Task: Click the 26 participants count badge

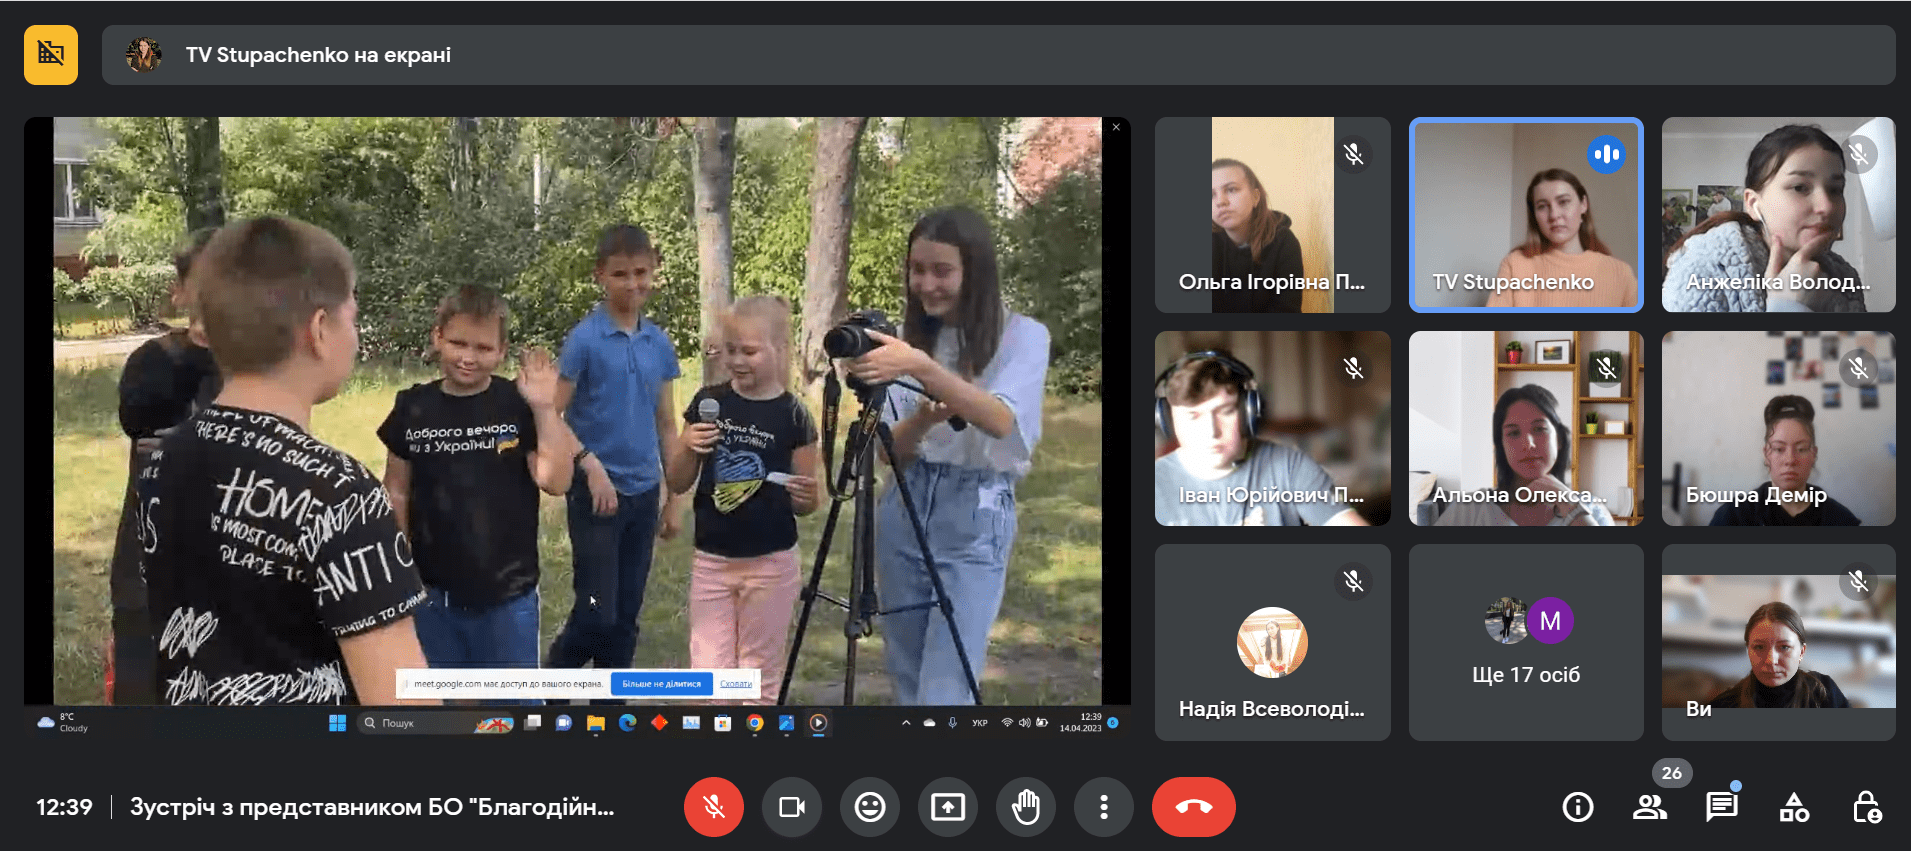Action: [1671, 773]
